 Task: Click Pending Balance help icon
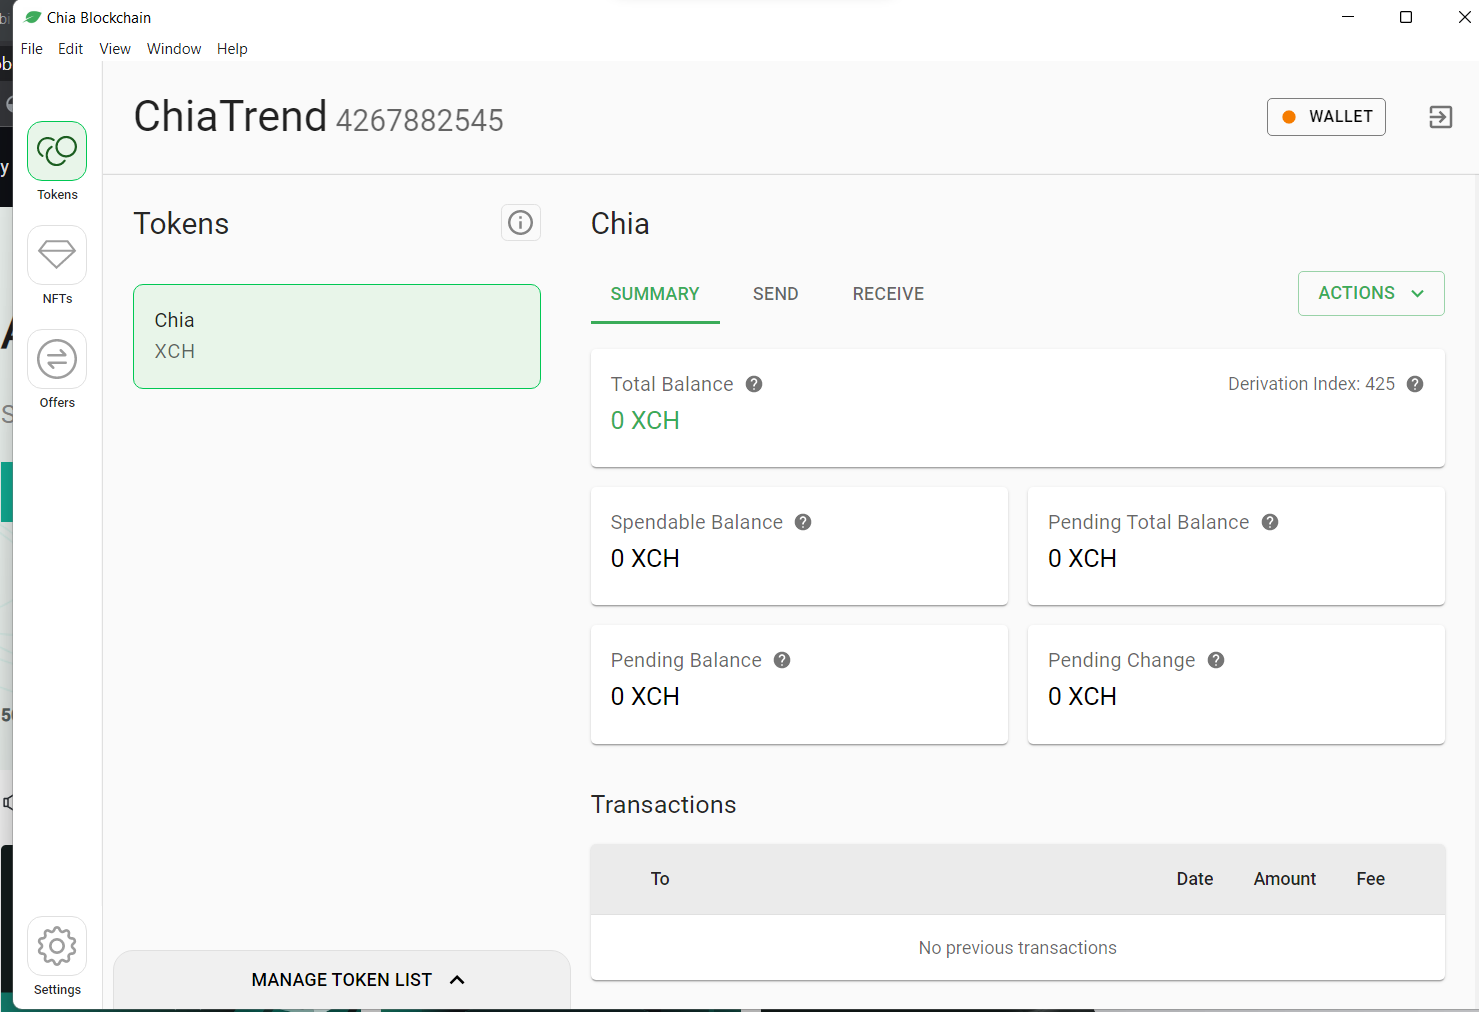[x=782, y=660]
